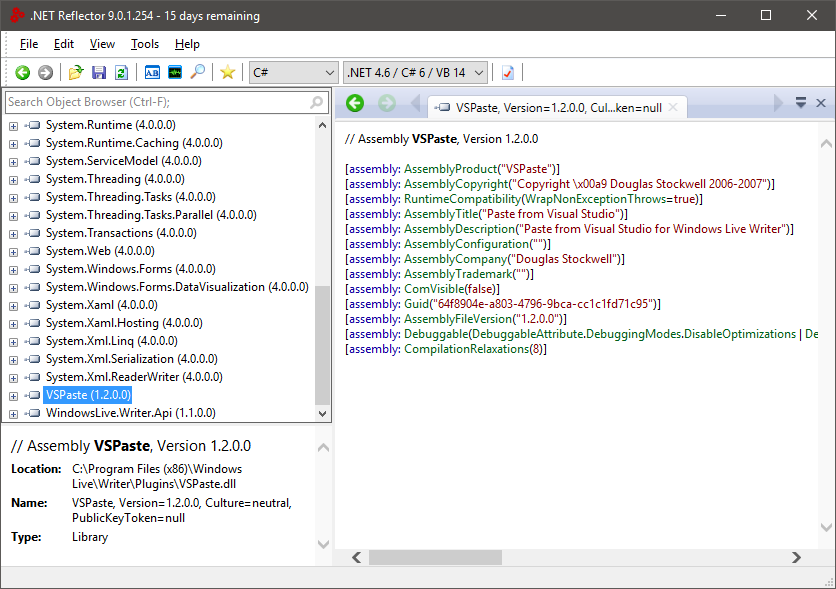
Task: Click the AssemblyFileVersion attribute link
Action: (458, 319)
